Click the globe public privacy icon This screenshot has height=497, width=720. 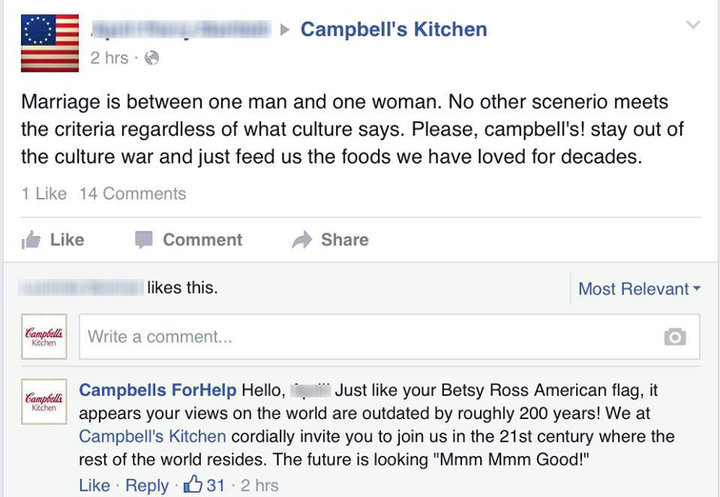152,58
